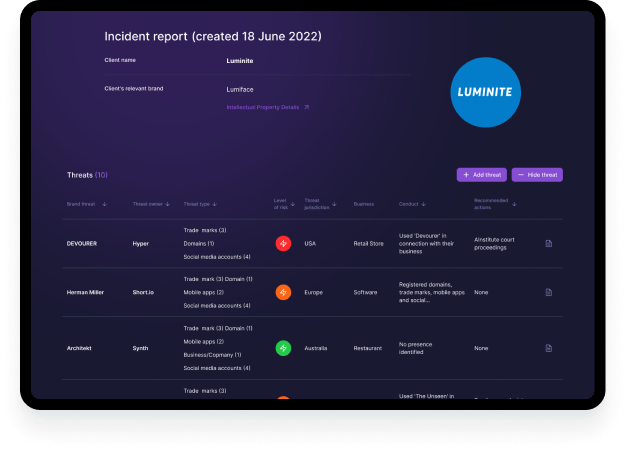Open the document icon in the Architekt row
Image resolution: width=626 pixels, height=450 pixels.
pyautogui.click(x=549, y=348)
